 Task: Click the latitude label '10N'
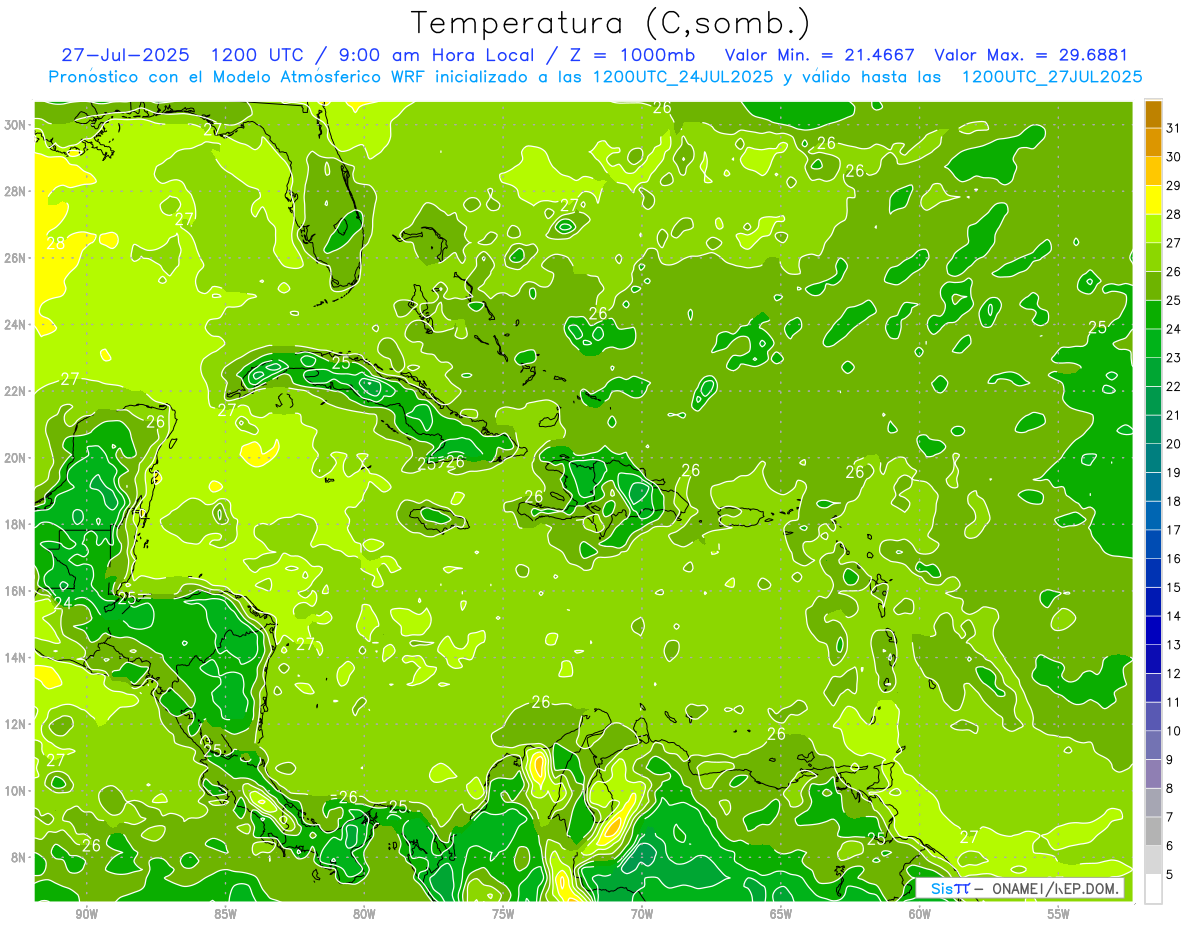[x=15, y=791]
